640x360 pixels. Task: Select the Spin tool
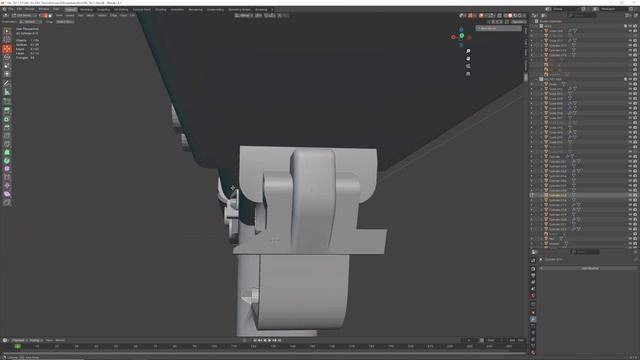[7, 161]
